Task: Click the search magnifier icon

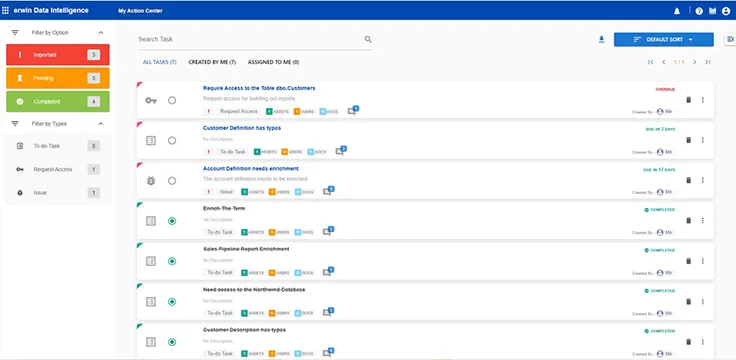Action: point(368,39)
